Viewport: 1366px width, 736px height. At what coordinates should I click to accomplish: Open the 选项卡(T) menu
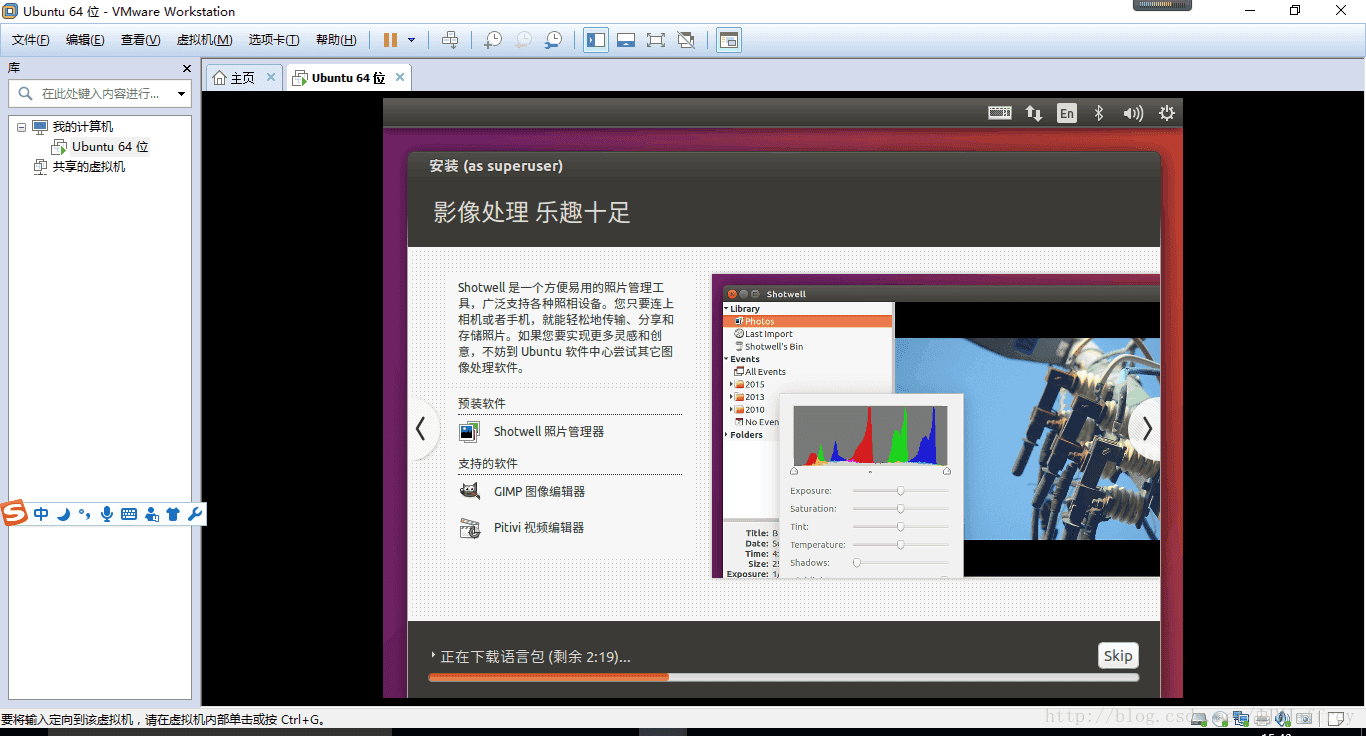click(x=274, y=40)
